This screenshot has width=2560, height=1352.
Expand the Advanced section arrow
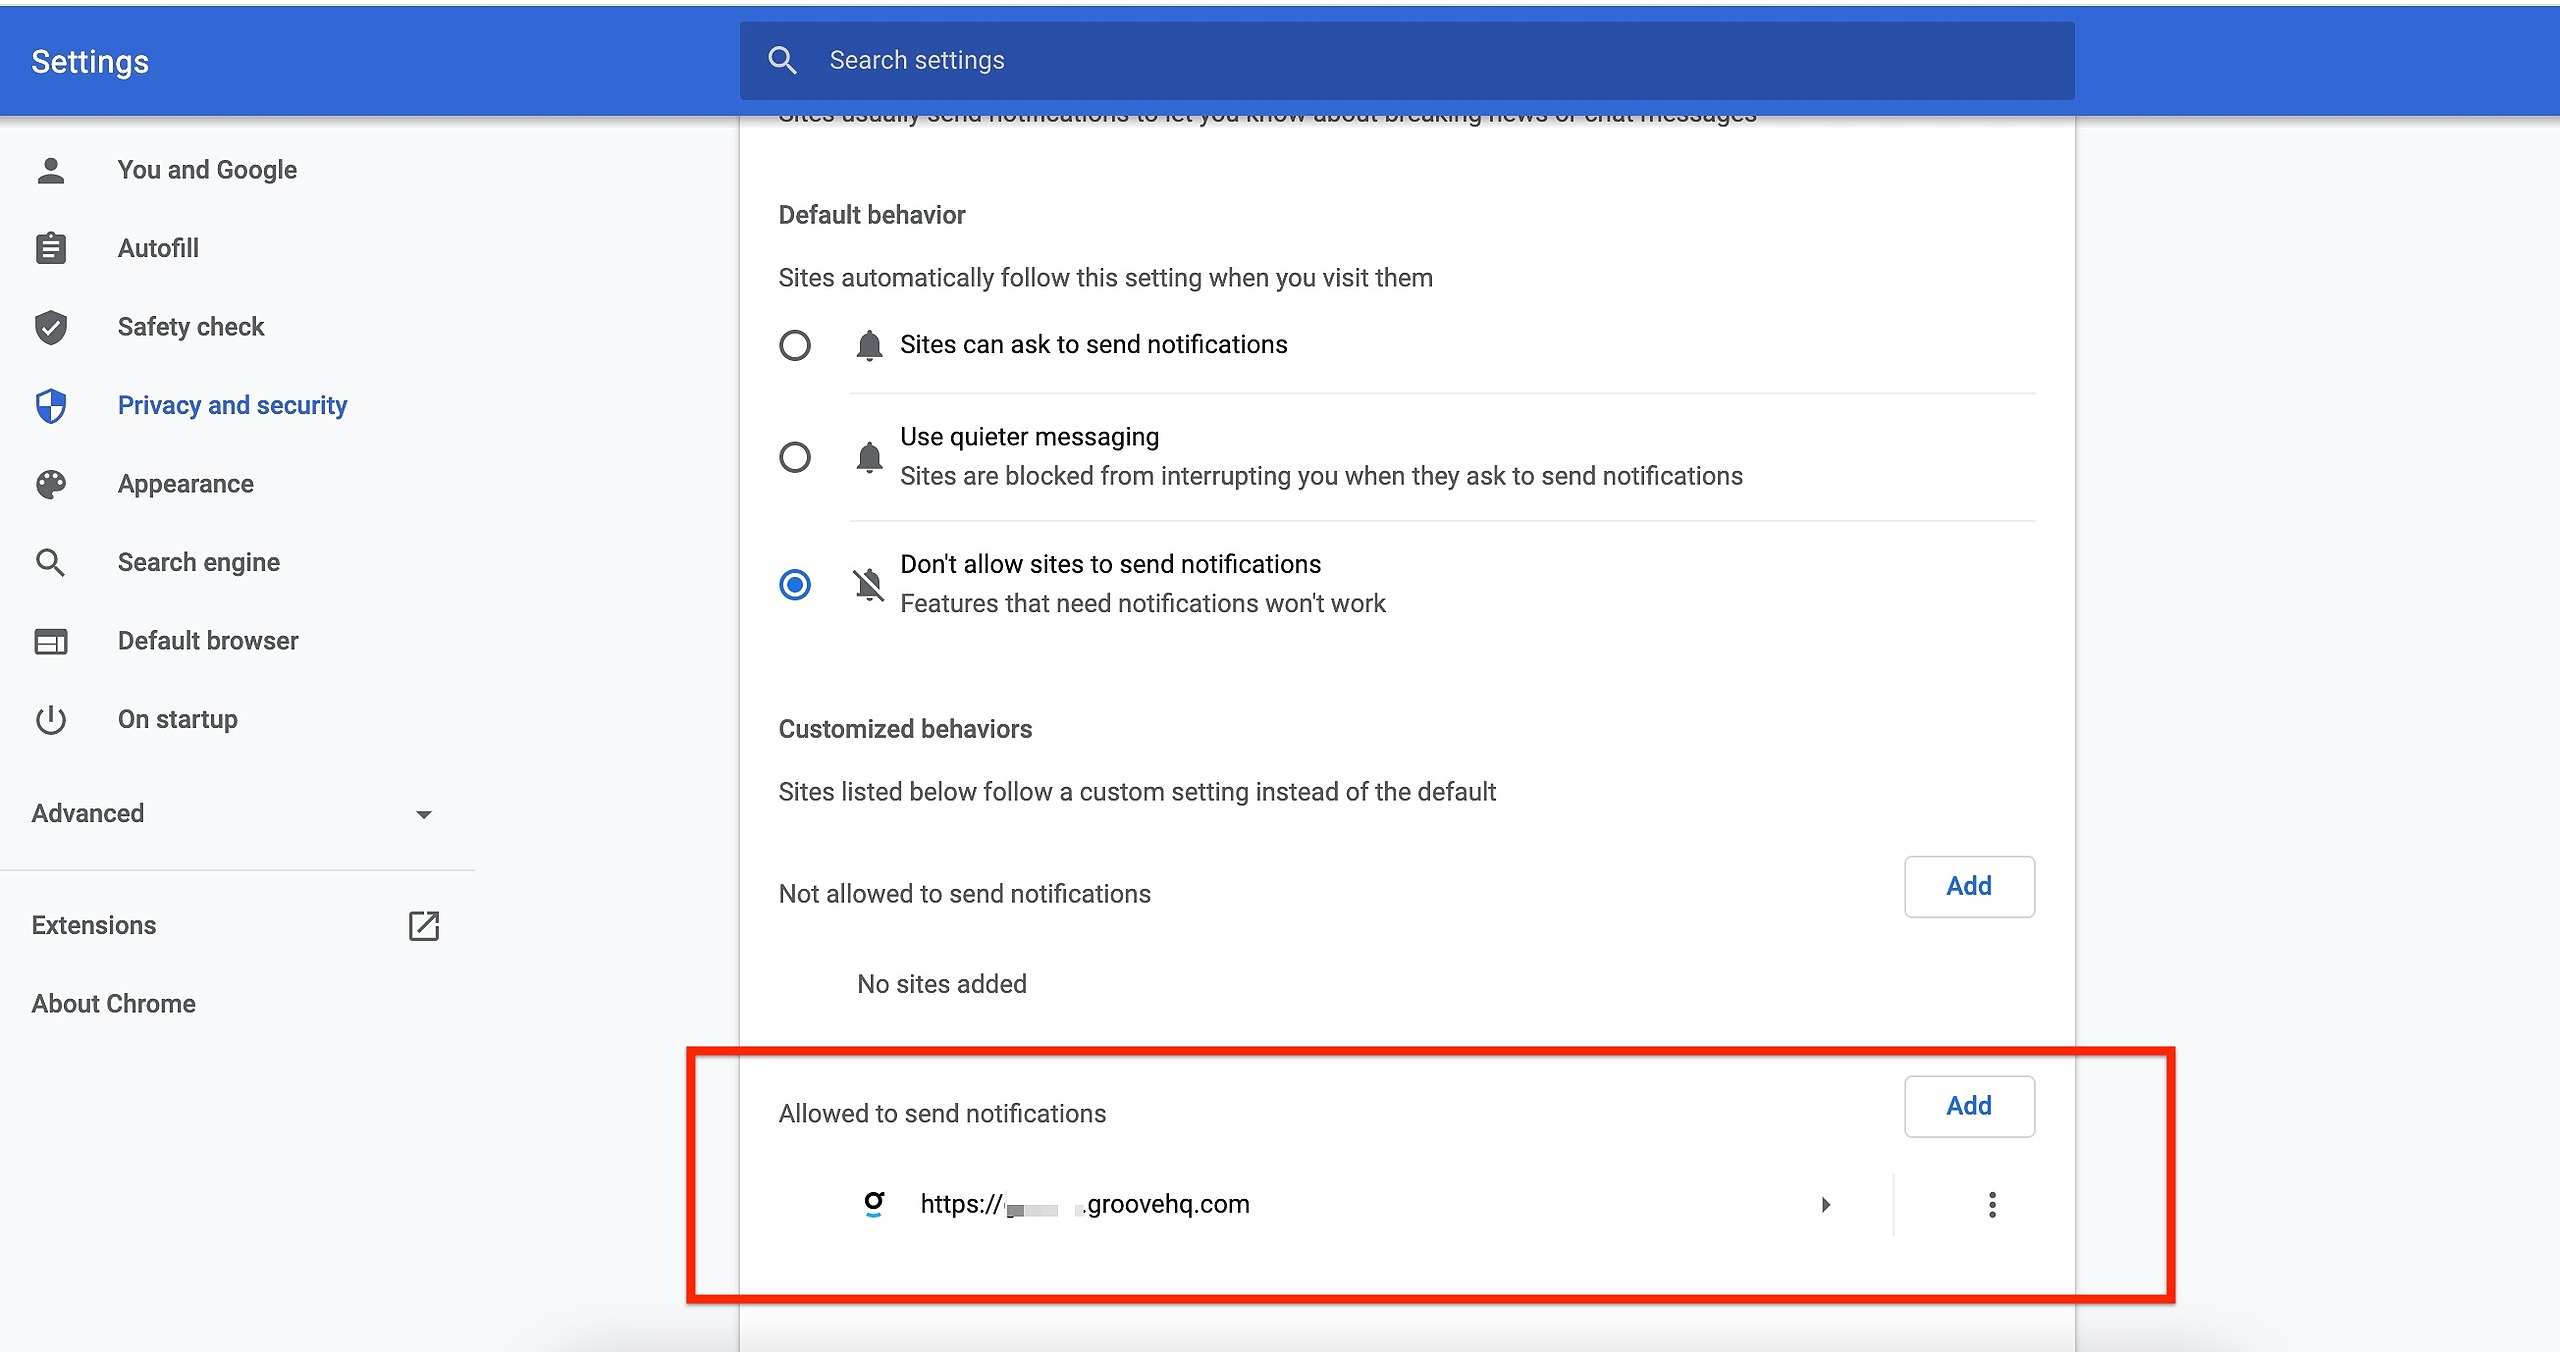click(424, 815)
